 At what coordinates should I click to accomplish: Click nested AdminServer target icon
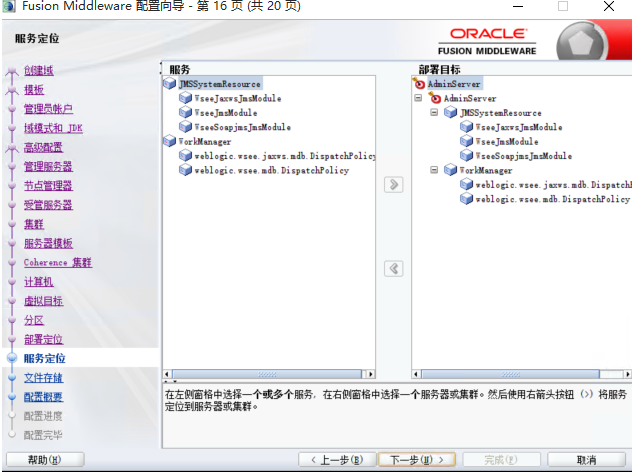[x=434, y=98]
